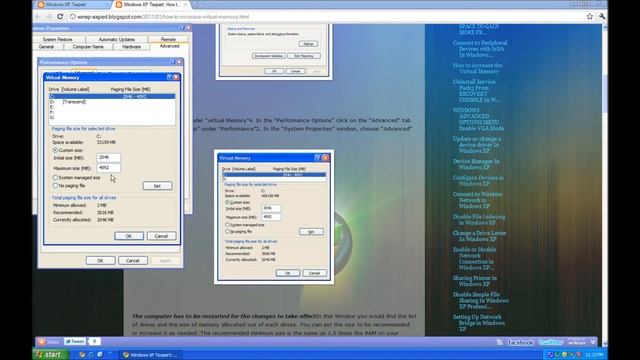The height and width of the screenshot is (360, 640).
Task: Select drive E: in the list
Action: [x=112, y=107]
